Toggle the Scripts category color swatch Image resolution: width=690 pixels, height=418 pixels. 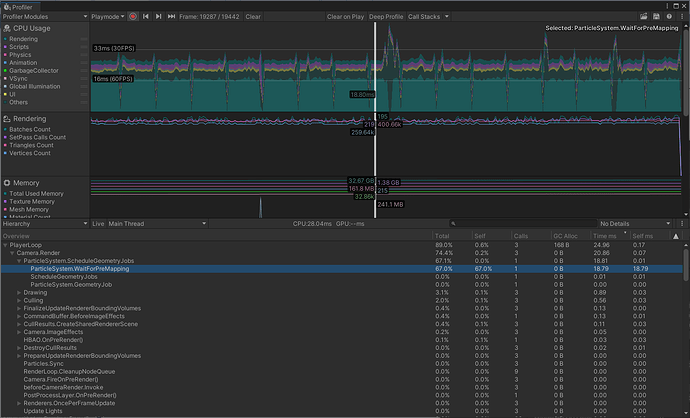point(5,47)
